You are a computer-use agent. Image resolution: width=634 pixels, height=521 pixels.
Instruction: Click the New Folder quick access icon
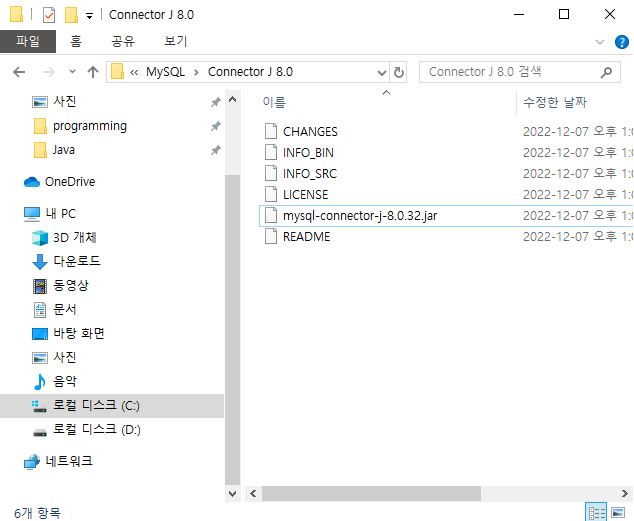click(x=71, y=15)
